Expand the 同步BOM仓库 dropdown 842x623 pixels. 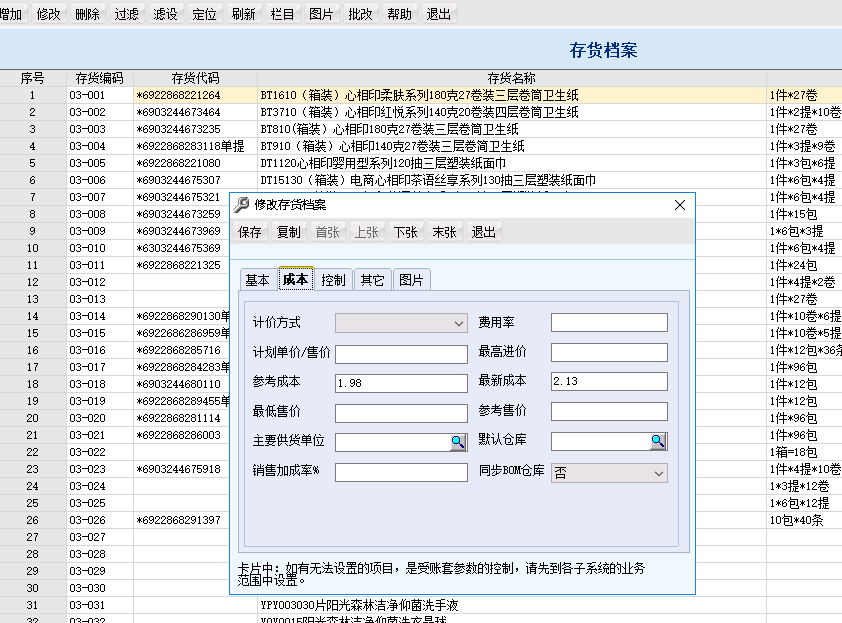tap(659, 474)
